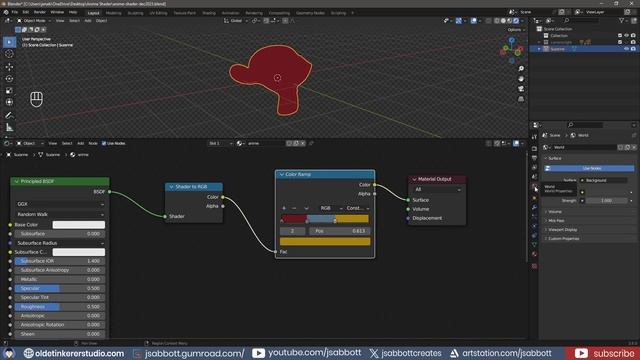This screenshot has height=360, width=640.
Task: Toggle visibility eye of Collection in outliner
Action: [626, 36]
